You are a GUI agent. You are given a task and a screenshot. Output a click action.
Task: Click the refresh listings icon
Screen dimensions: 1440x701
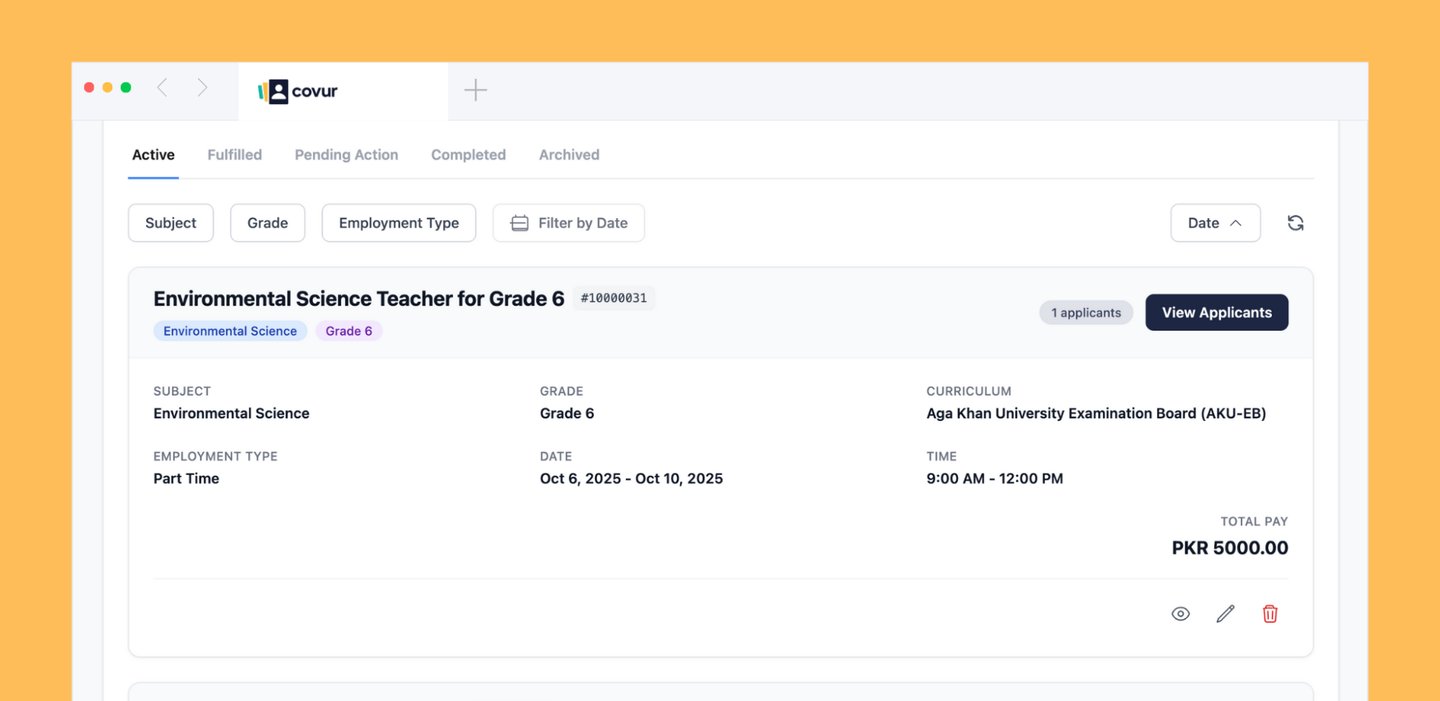1295,223
